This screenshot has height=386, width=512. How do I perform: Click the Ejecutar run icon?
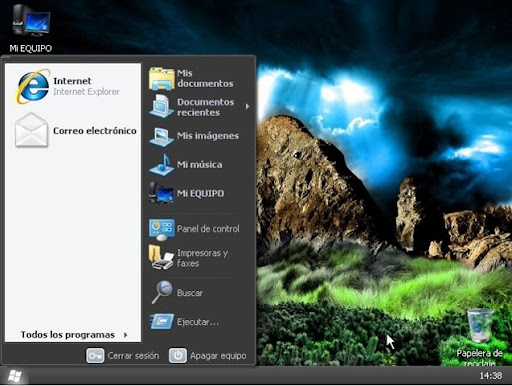162,322
